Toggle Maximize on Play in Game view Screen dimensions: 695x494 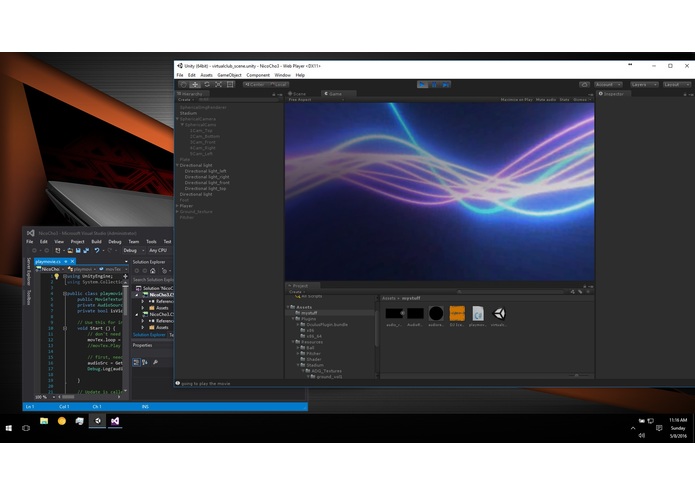pos(516,100)
